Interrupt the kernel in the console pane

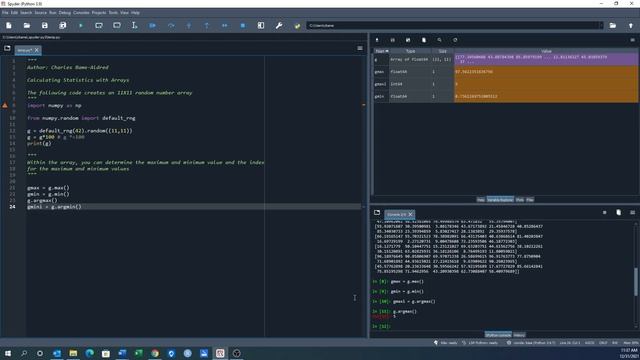coord(604,213)
